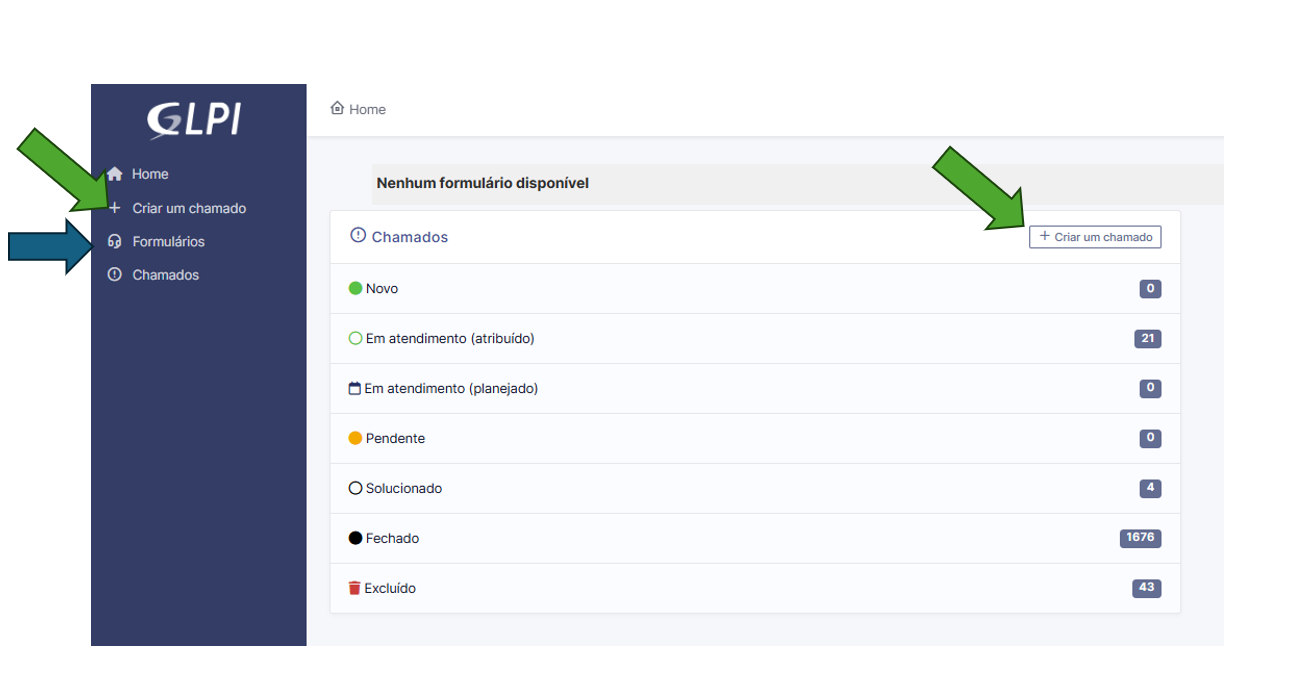Open Formulários in the sidebar menu
The image size is (1295, 681).
(168, 241)
